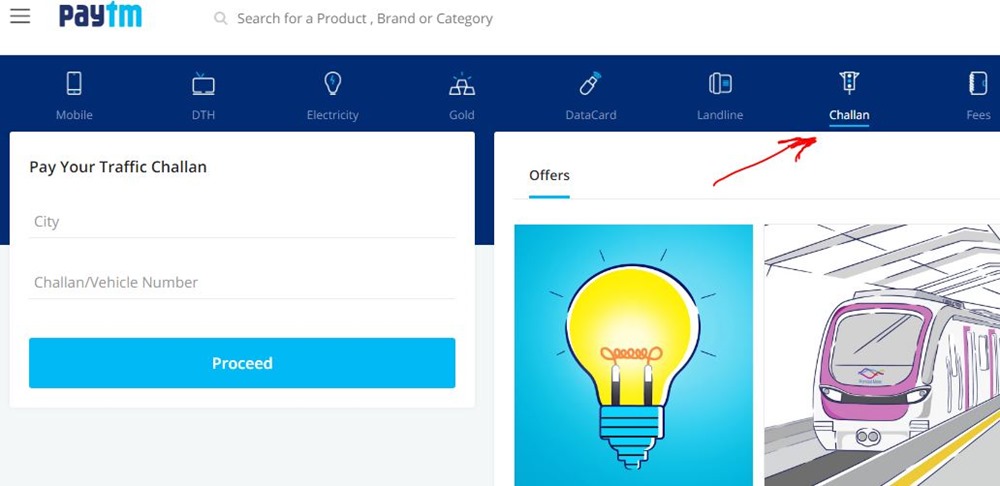Select the Mobile recharge phone icon

[x=74, y=84]
